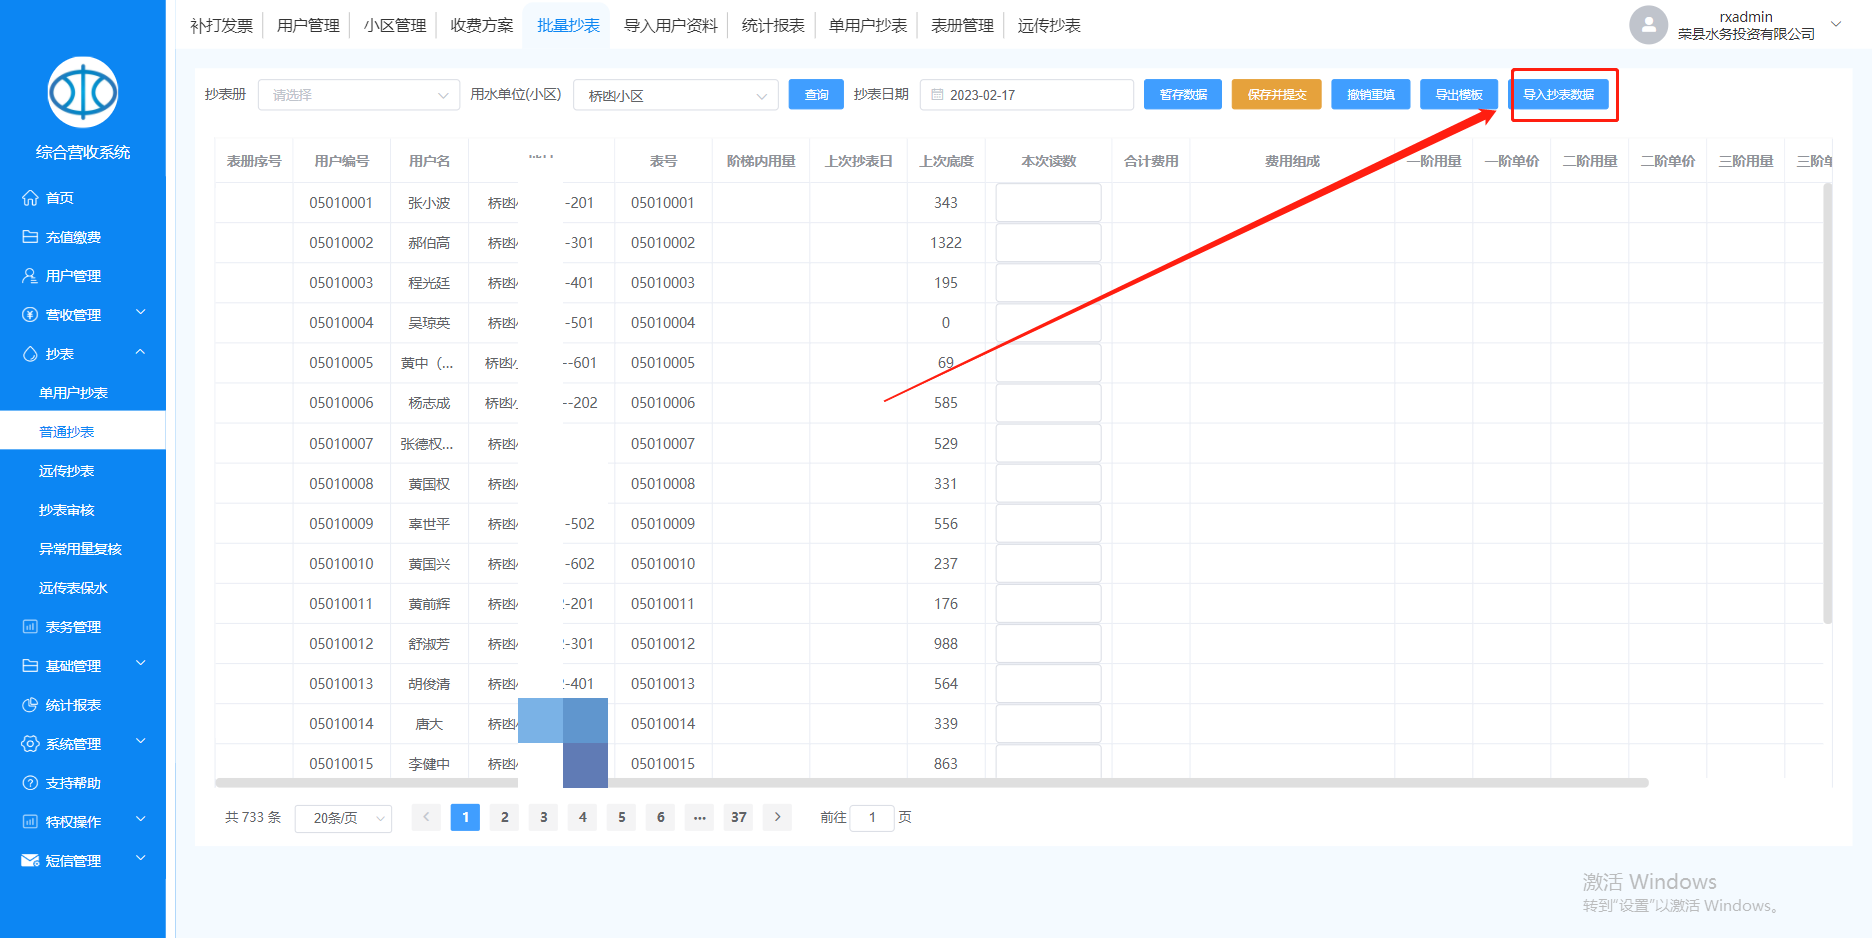Screen dimensions: 1872x938
Task: Expand the 特权操作 sidebar menu
Action: (141, 820)
